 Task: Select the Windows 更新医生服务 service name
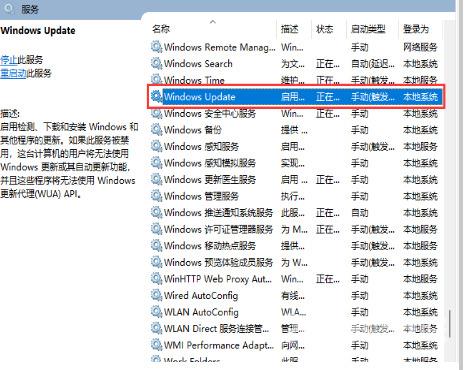tap(210, 180)
